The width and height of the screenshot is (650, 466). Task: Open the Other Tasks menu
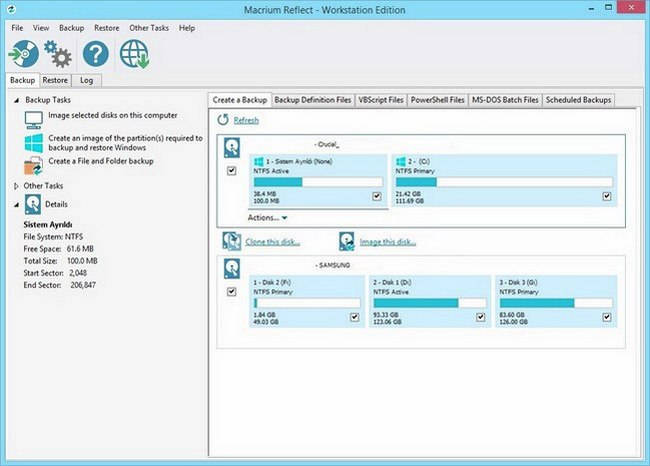(149, 28)
